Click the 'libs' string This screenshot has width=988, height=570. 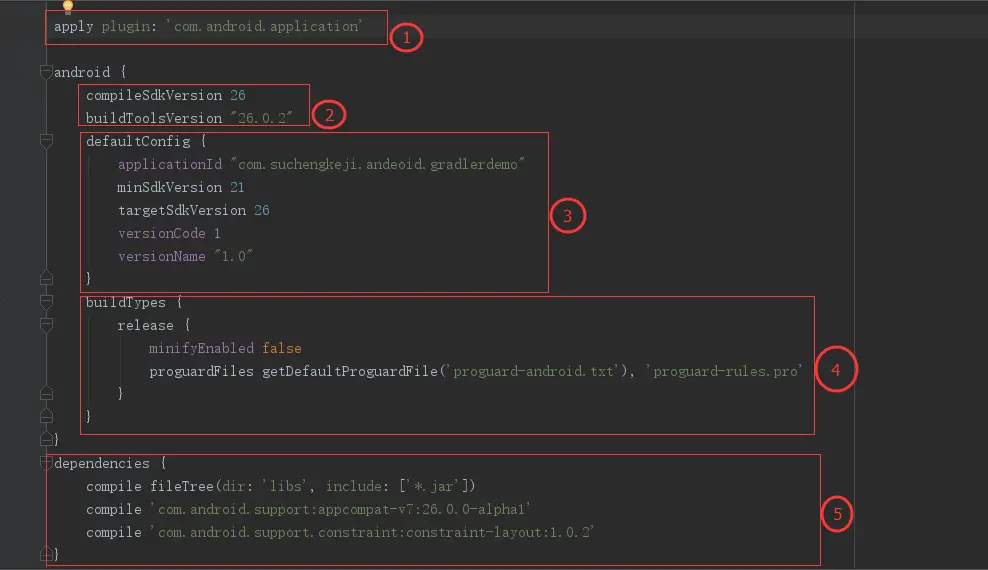[x=284, y=486]
